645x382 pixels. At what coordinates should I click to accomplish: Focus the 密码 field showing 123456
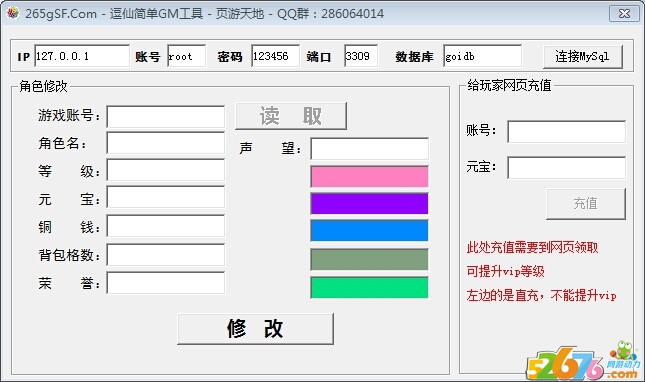(275, 56)
